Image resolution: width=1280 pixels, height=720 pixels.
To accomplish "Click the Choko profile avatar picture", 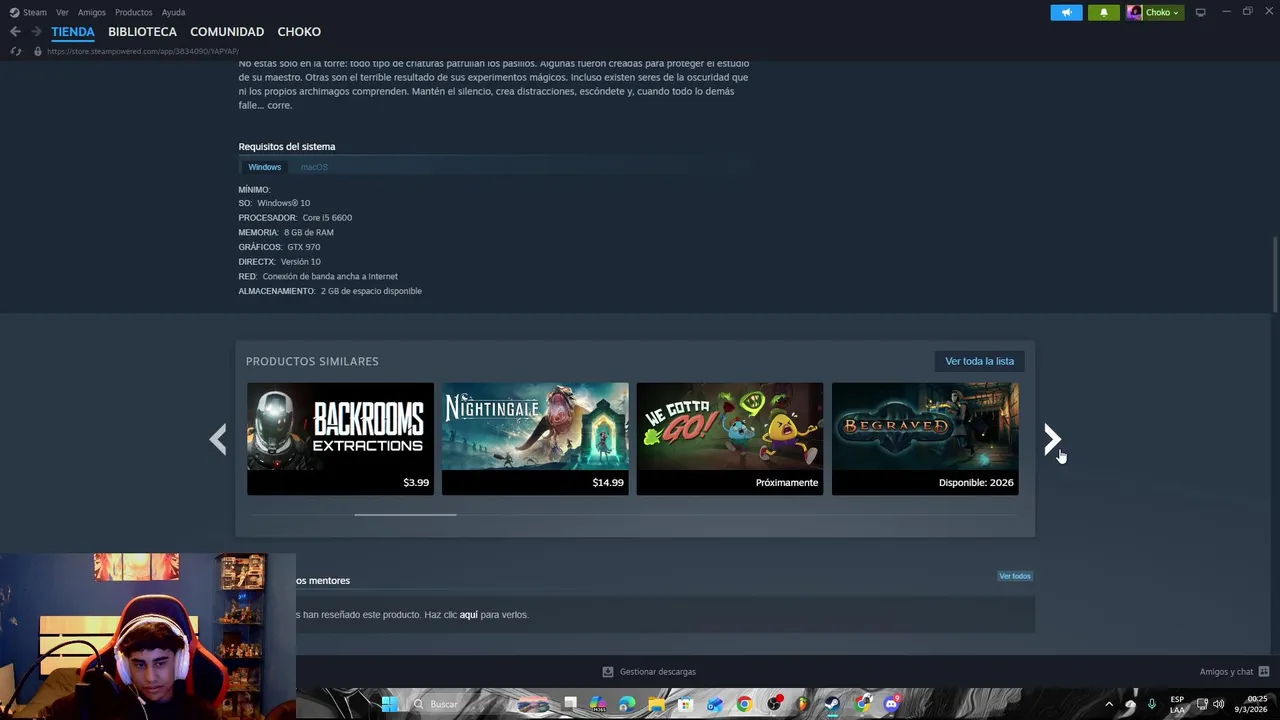I will 1134,12.
